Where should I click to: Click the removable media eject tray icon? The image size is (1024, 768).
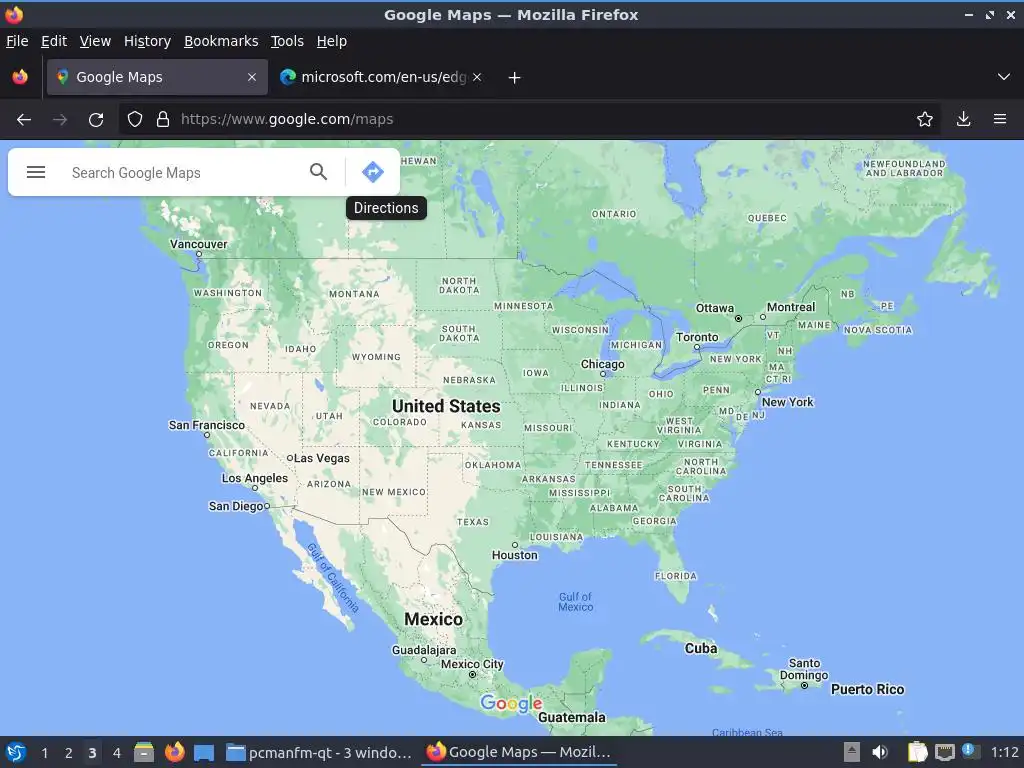pyautogui.click(x=851, y=752)
